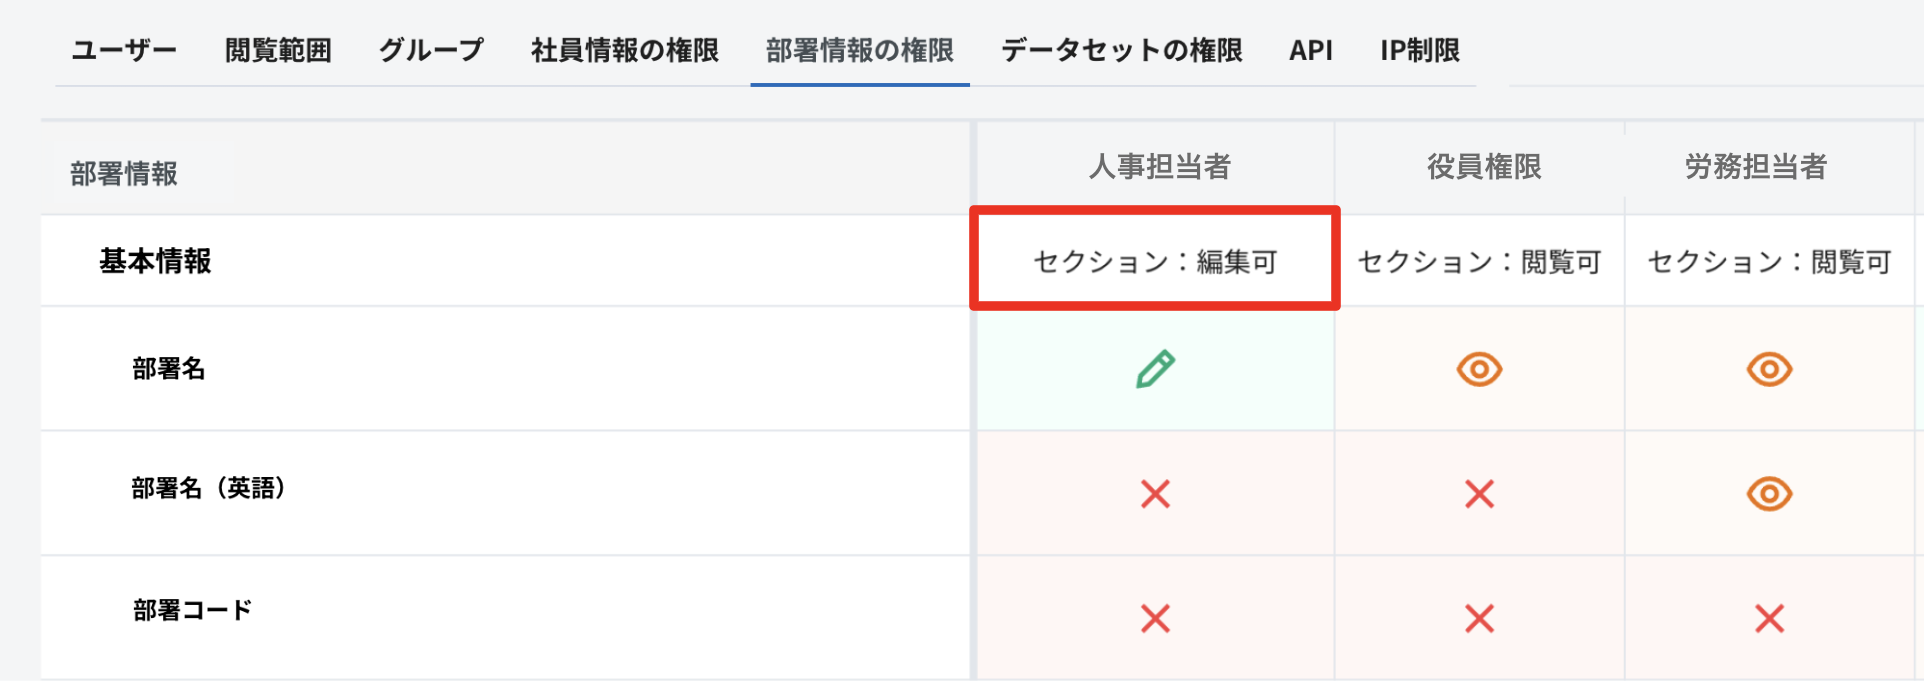Click the 労務担当者 eye icon for 部署名
The width and height of the screenshot is (1924, 686).
[x=1769, y=369]
